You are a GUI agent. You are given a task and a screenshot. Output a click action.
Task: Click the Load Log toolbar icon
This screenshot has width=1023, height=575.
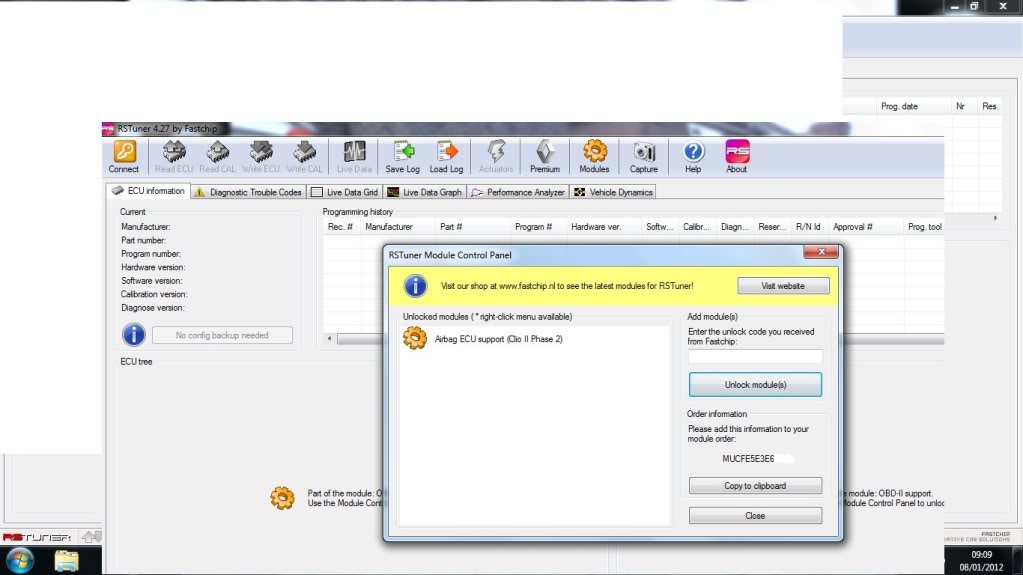point(446,153)
